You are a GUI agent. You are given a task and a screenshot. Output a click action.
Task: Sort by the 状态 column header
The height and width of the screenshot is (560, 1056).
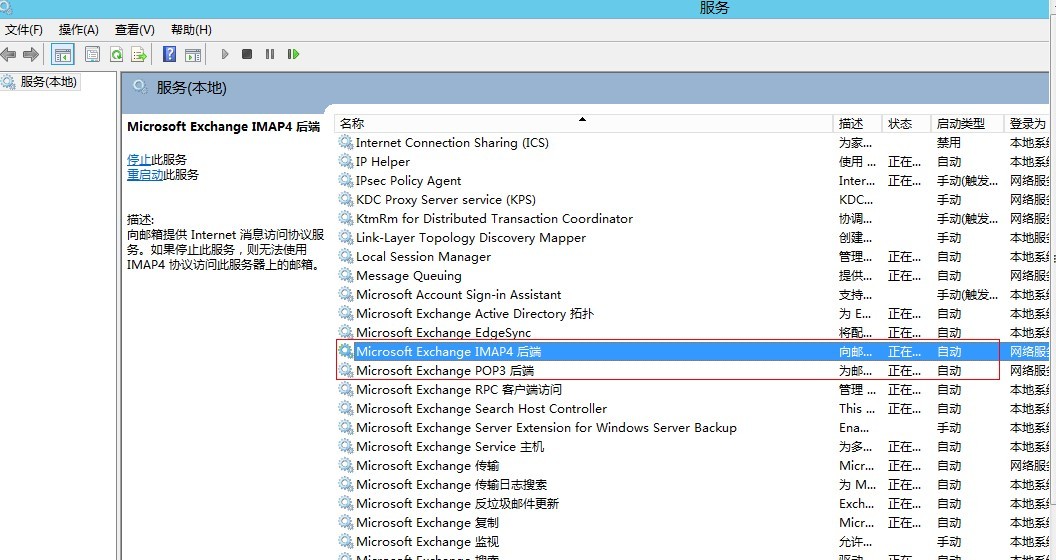pos(906,123)
